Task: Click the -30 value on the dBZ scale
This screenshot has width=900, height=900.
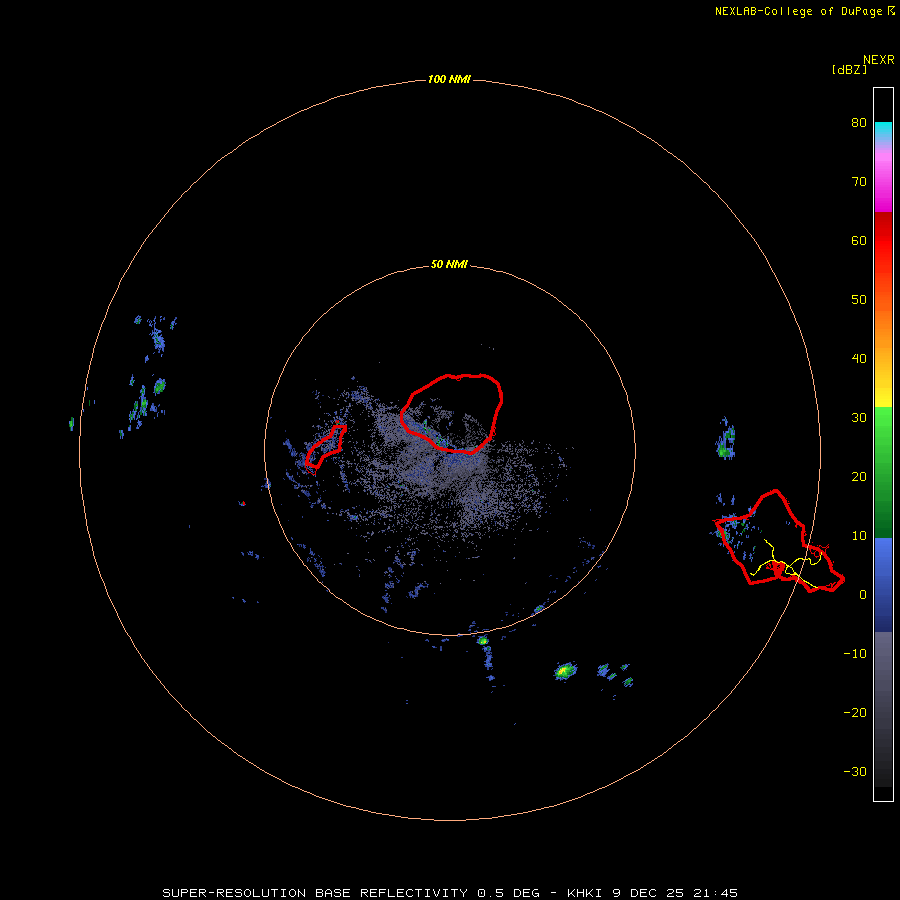Action: (x=855, y=772)
